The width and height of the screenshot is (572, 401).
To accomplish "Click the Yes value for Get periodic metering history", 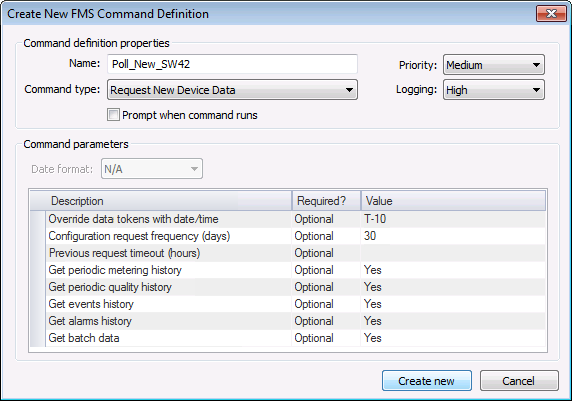I will coord(453,270).
